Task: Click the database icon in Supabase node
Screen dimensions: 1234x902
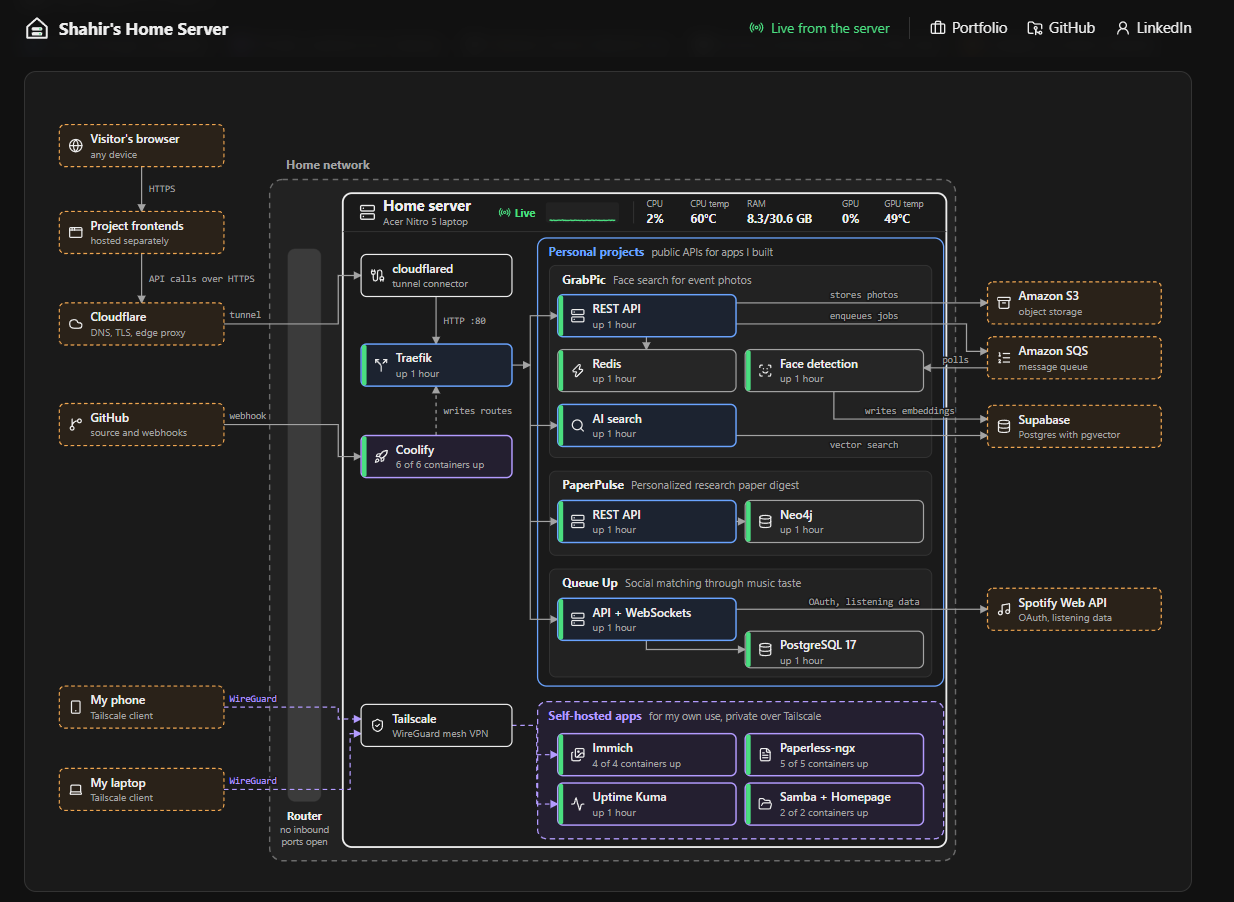Action: (x=1003, y=427)
